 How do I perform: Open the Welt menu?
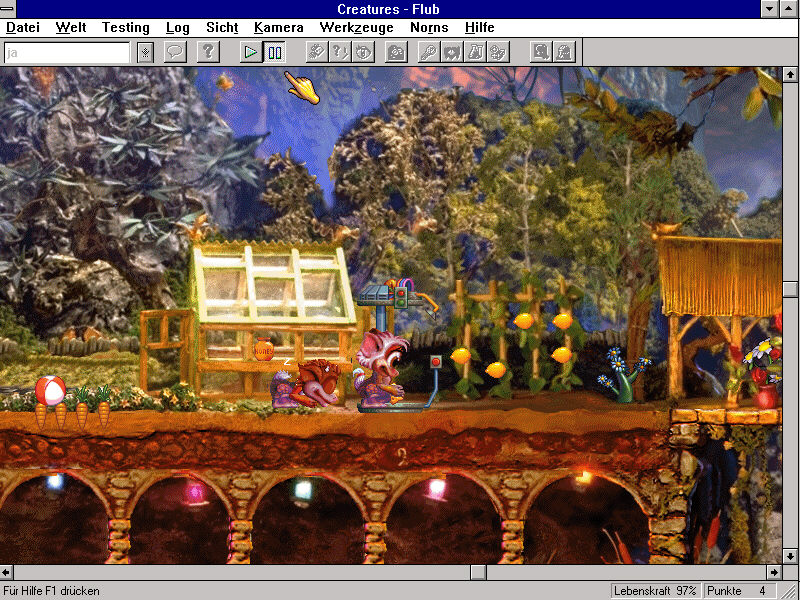pyautogui.click(x=71, y=28)
